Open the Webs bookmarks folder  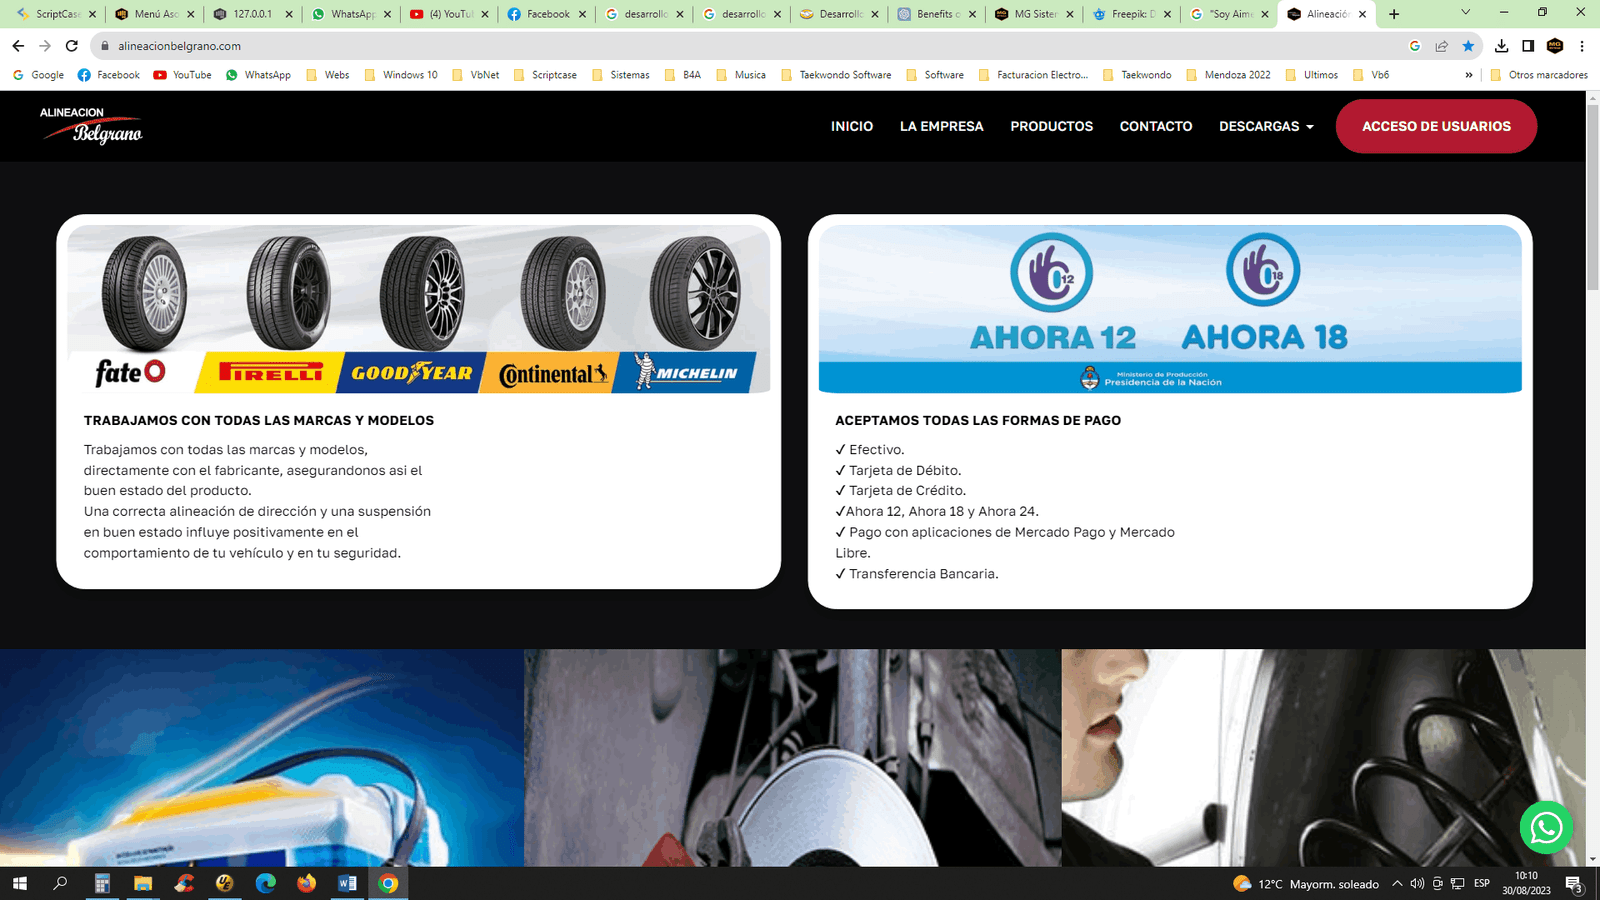[x=328, y=75]
